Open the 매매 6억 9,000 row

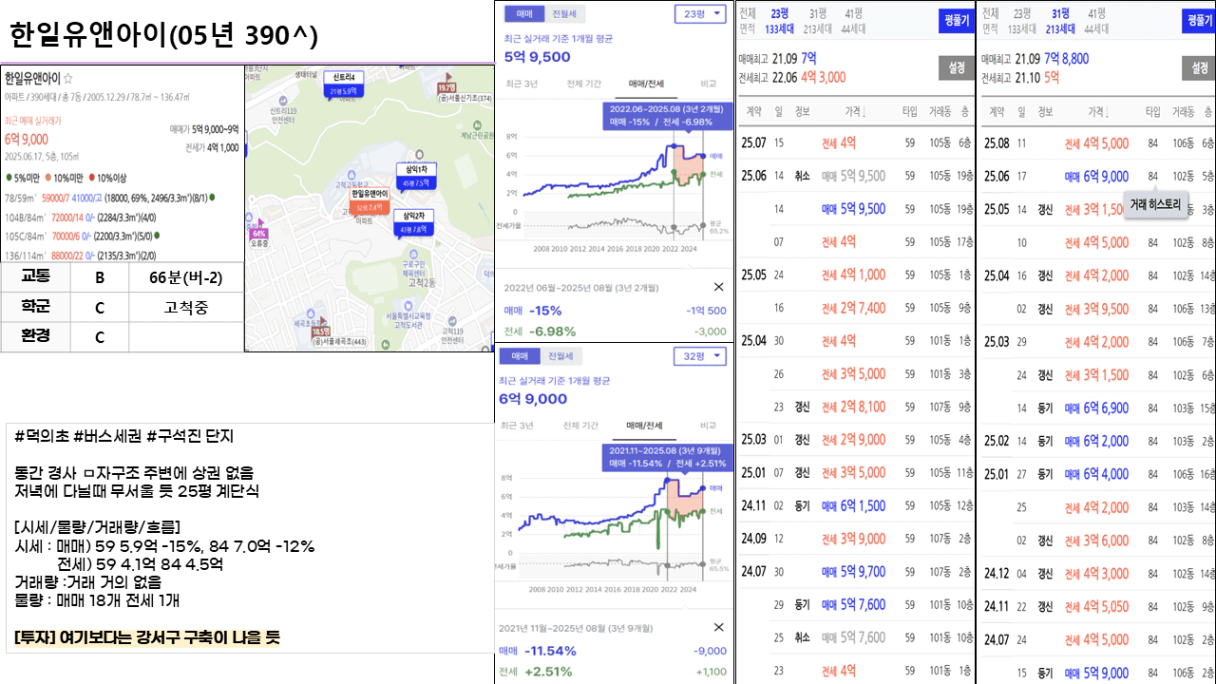coord(1098,176)
